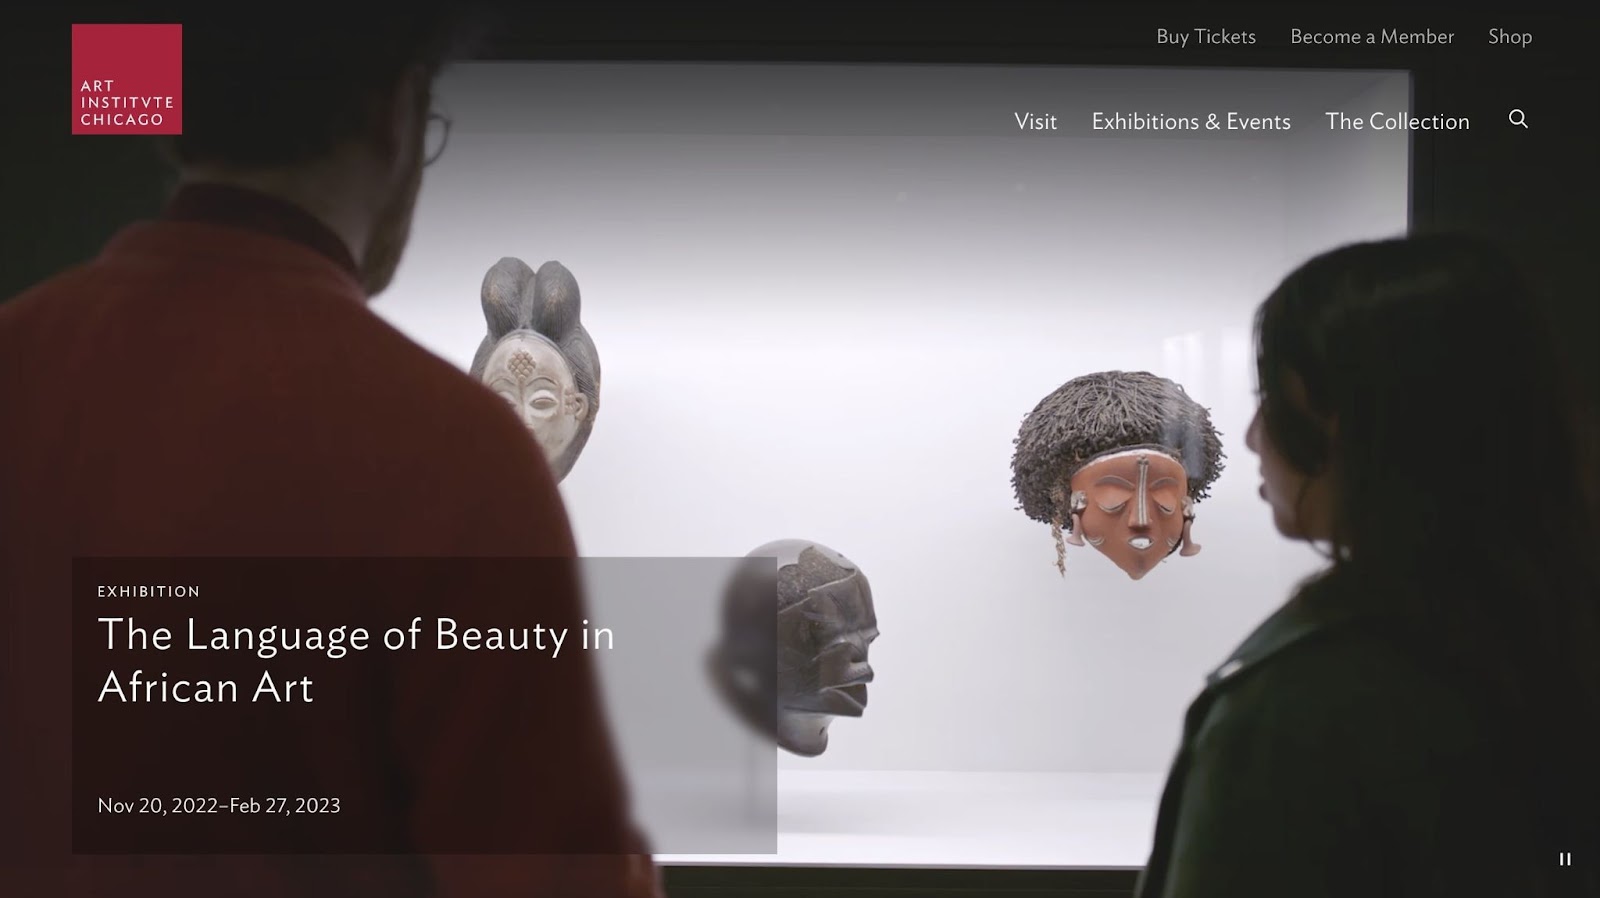The width and height of the screenshot is (1600, 898).
Task: Go to Buy Tickets
Action: point(1206,36)
